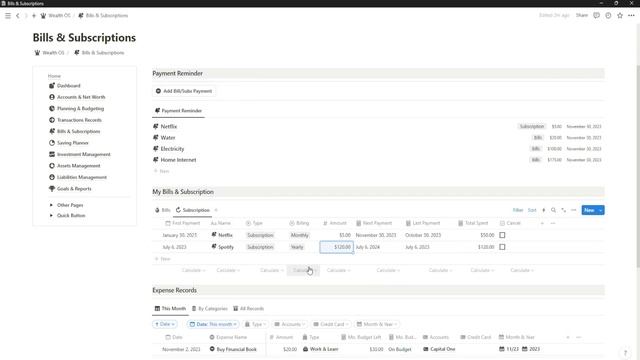Switch to the Bills view tab
Viewport: 640px width, 360px height.
[x=162, y=210]
